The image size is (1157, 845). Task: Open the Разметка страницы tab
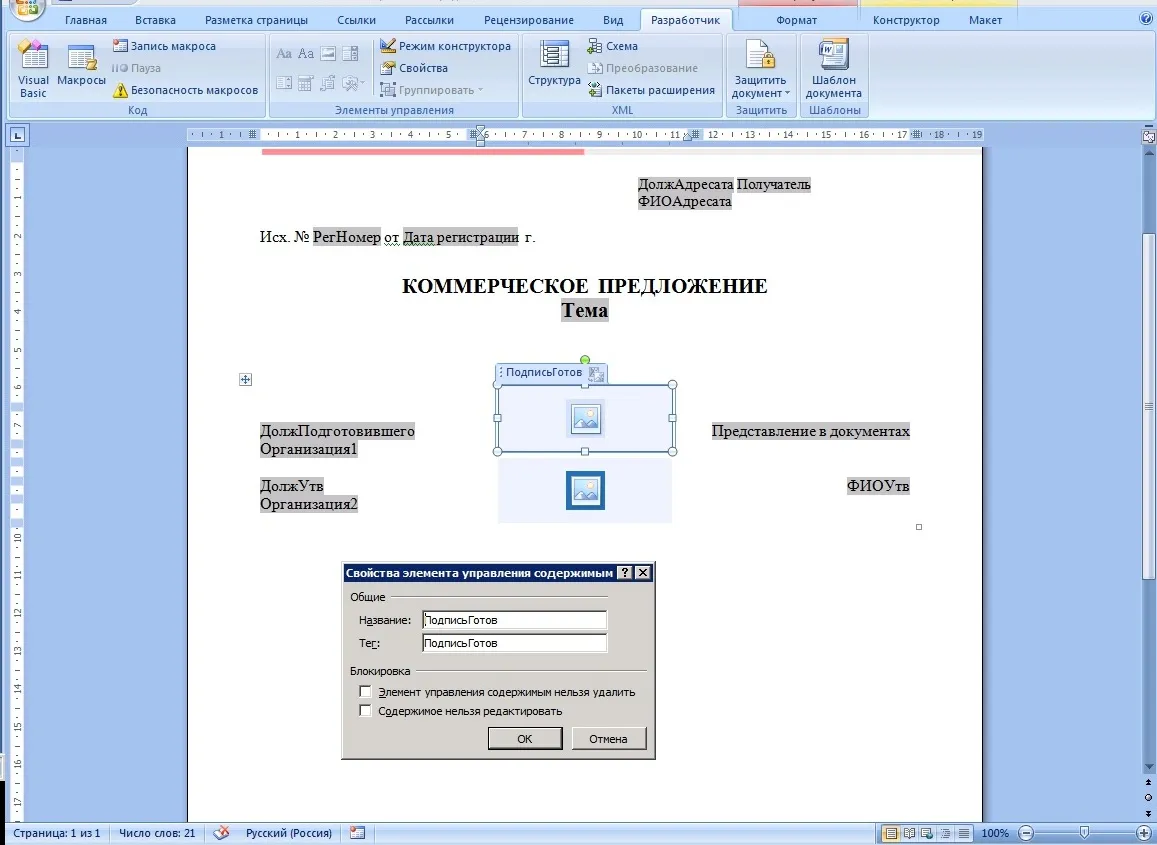256,20
